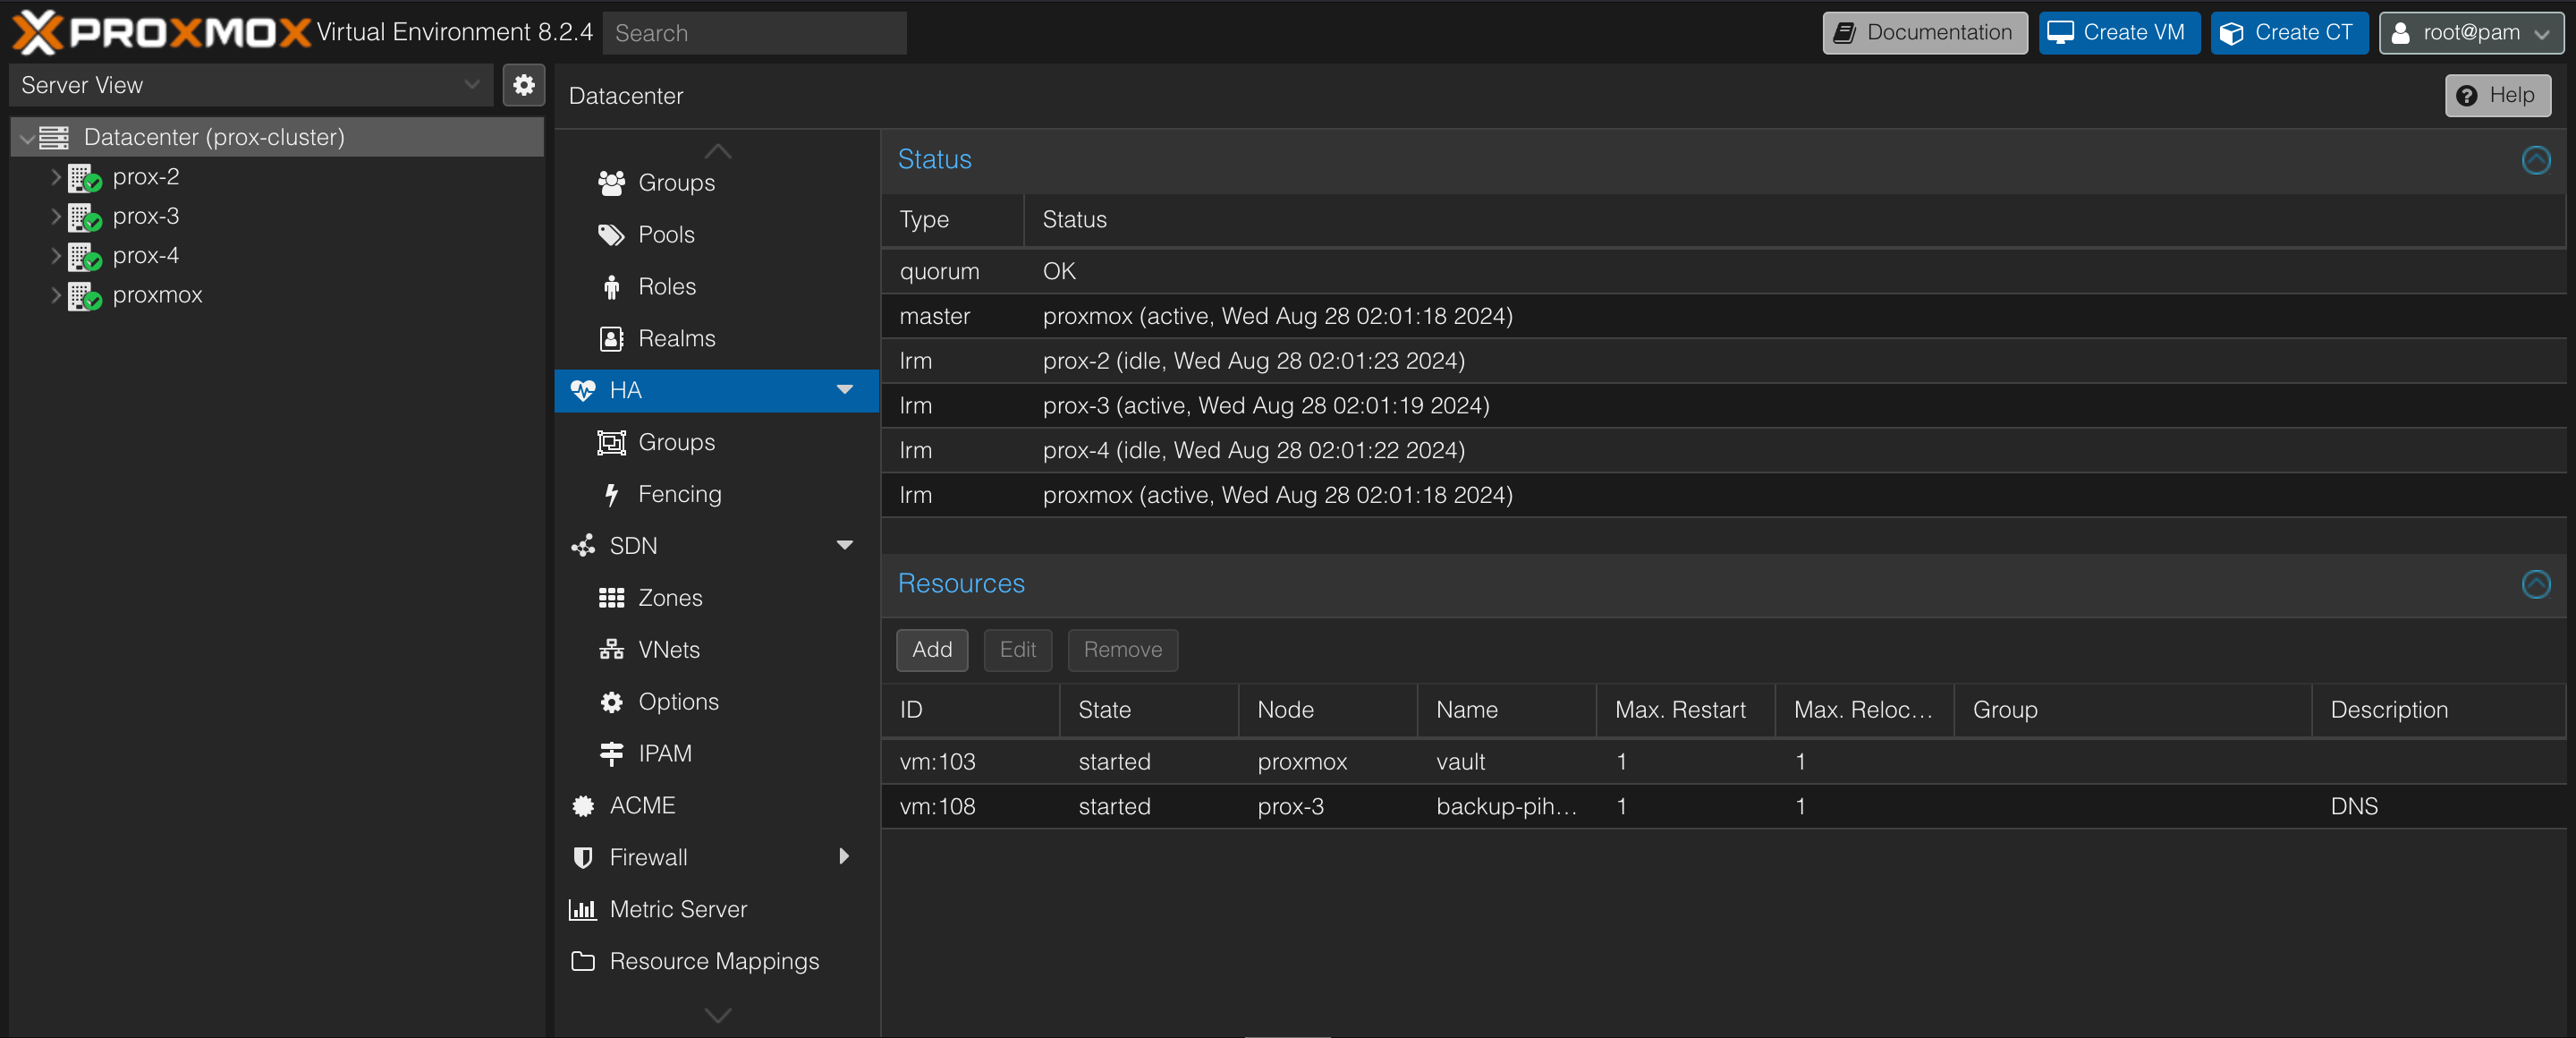Click the Create VM button
The image size is (2576, 1038).
click(x=2118, y=33)
